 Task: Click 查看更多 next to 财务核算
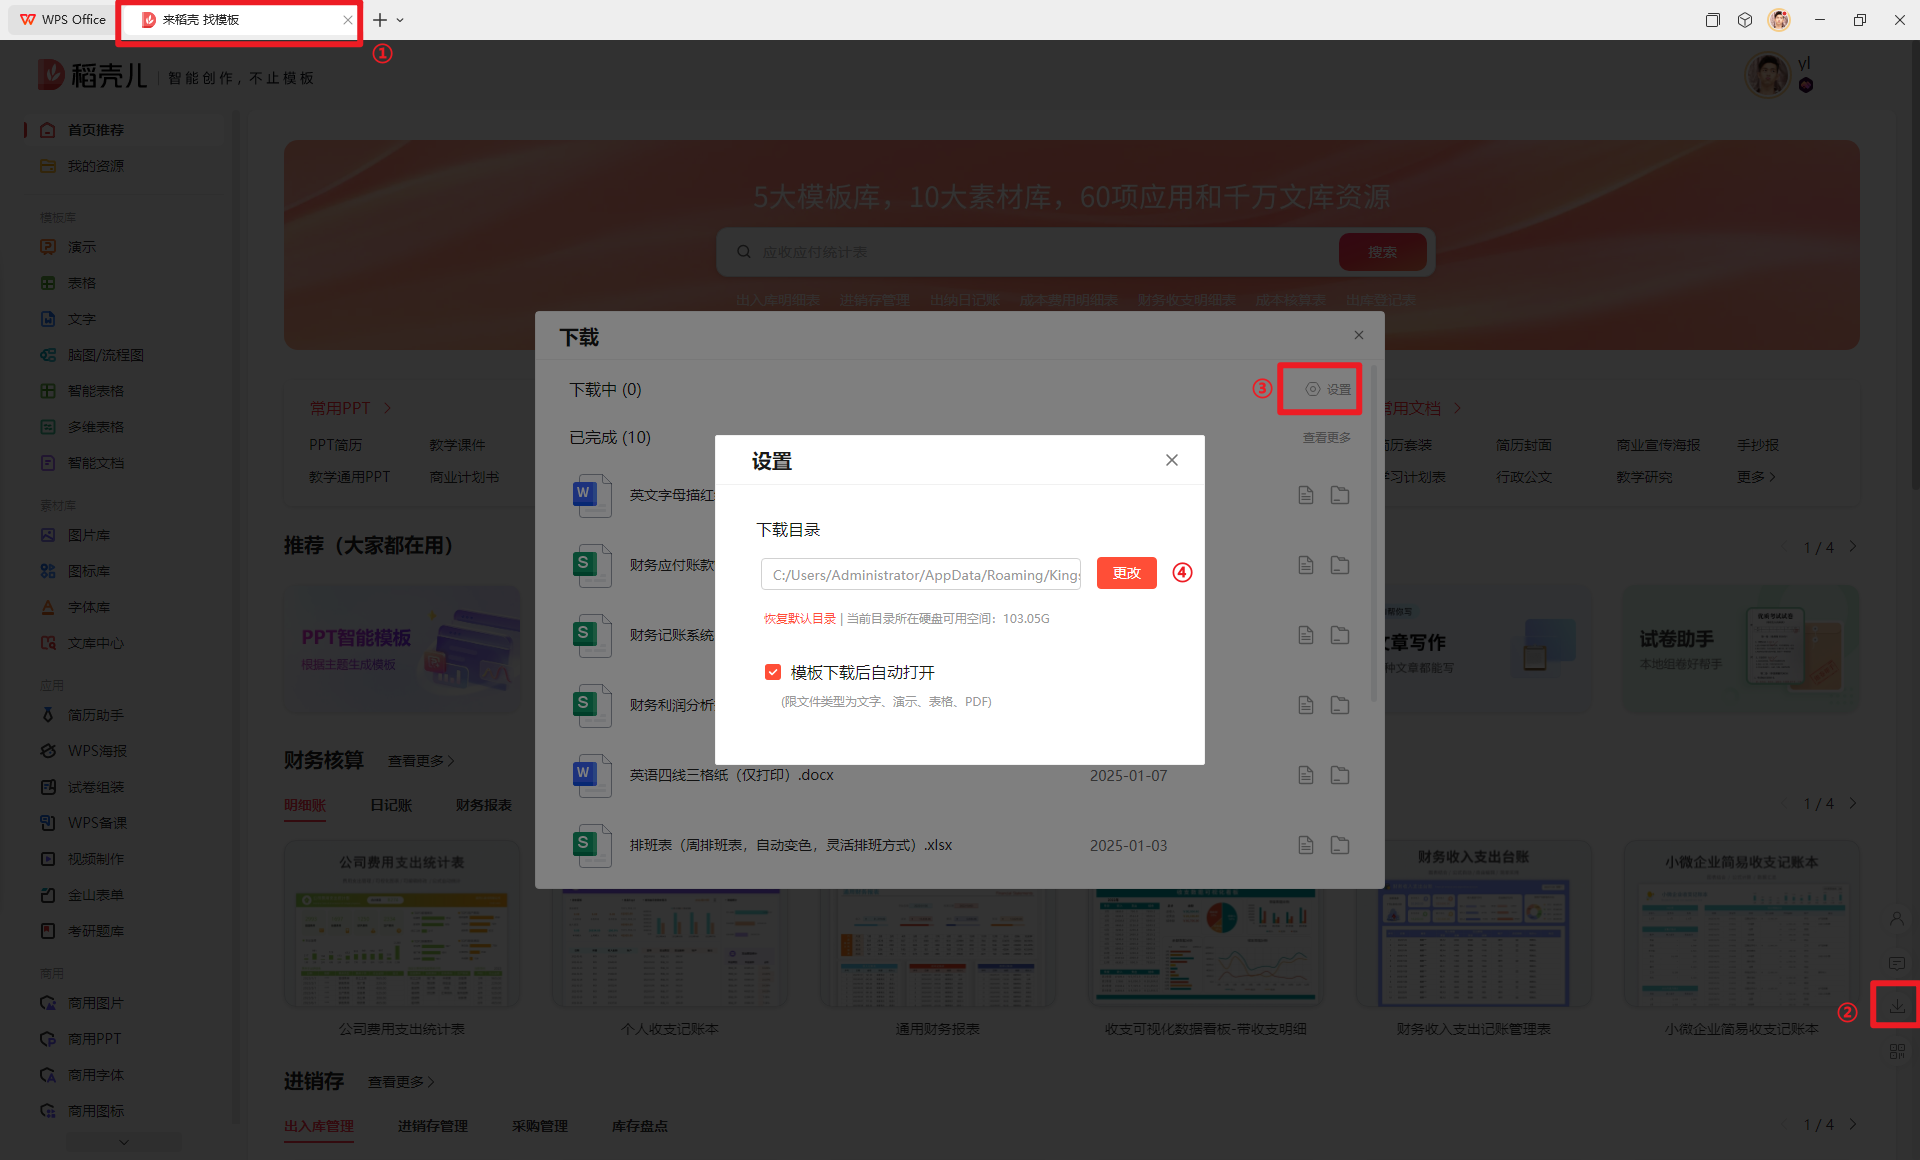click(421, 761)
